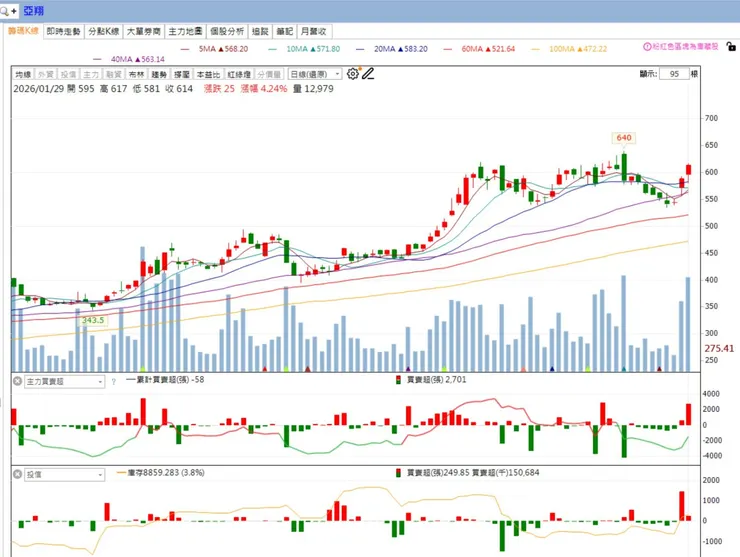Click the '60MA ▲521.64' legend text

click(488, 49)
